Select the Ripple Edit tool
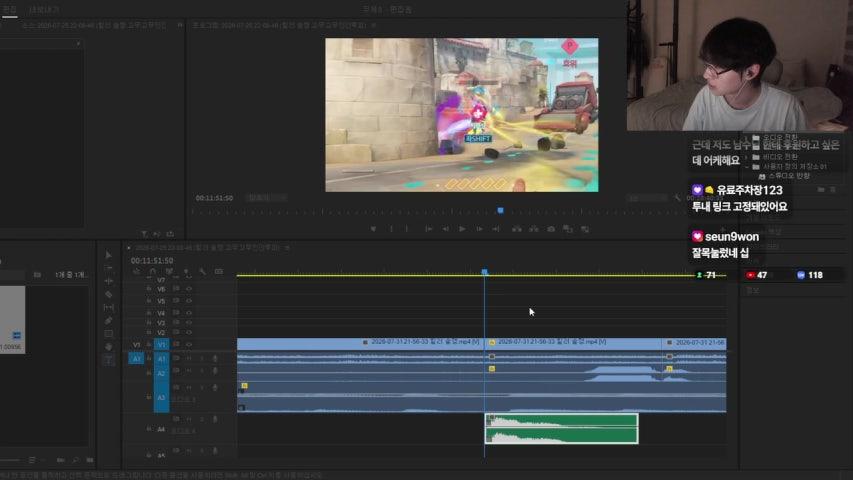 pyautogui.click(x=108, y=281)
